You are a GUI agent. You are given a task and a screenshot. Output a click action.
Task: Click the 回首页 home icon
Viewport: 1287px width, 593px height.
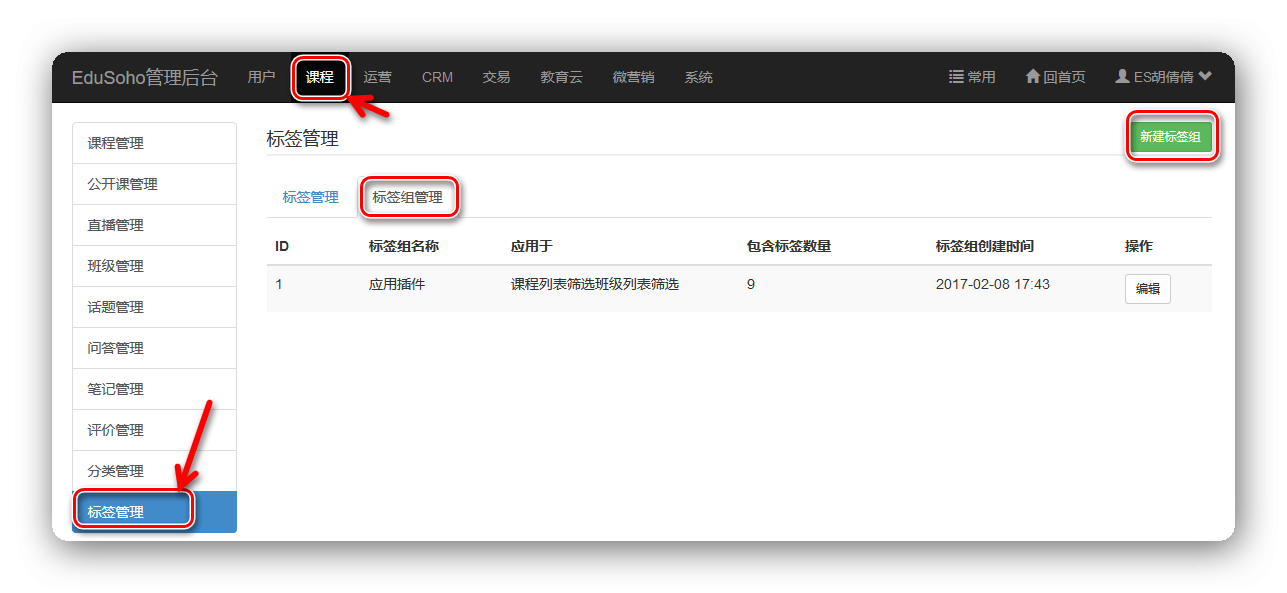click(x=1055, y=77)
